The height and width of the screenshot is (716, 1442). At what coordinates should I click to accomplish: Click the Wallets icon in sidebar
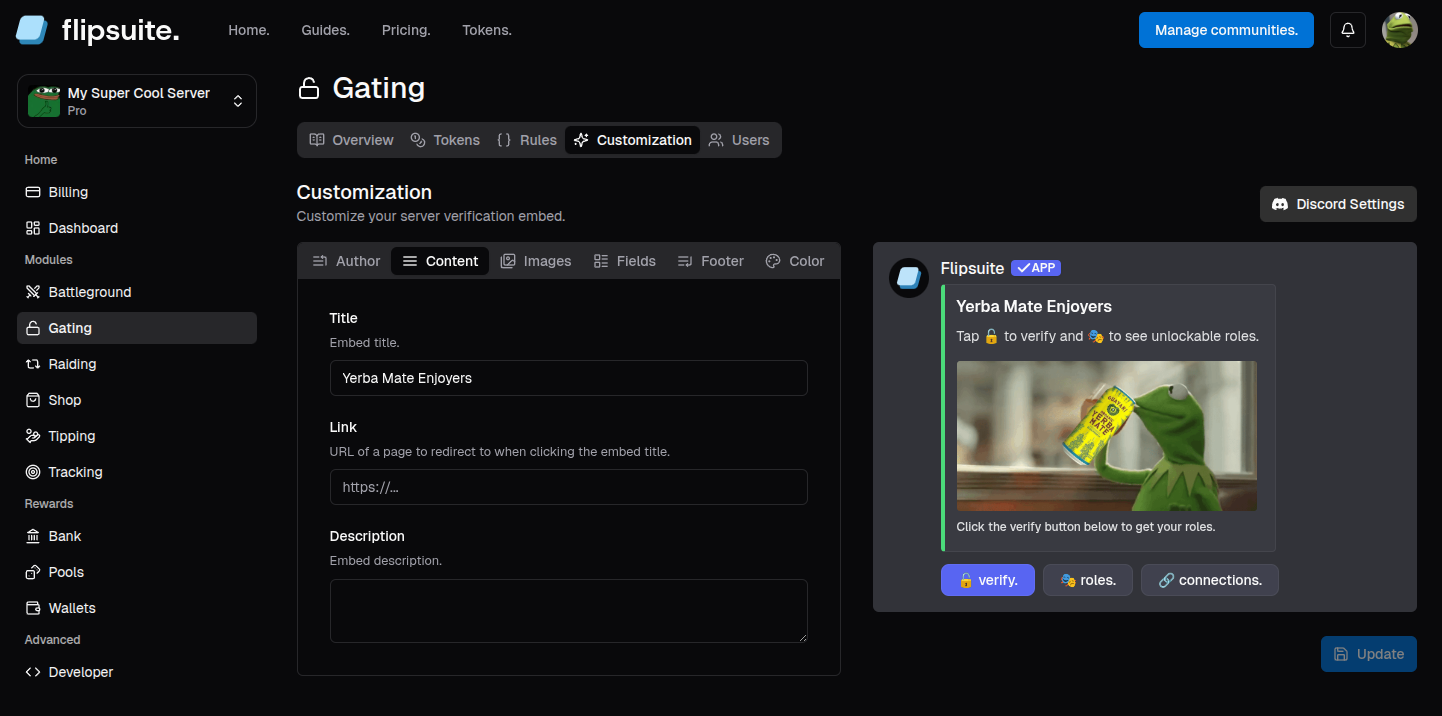tap(33, 608)
